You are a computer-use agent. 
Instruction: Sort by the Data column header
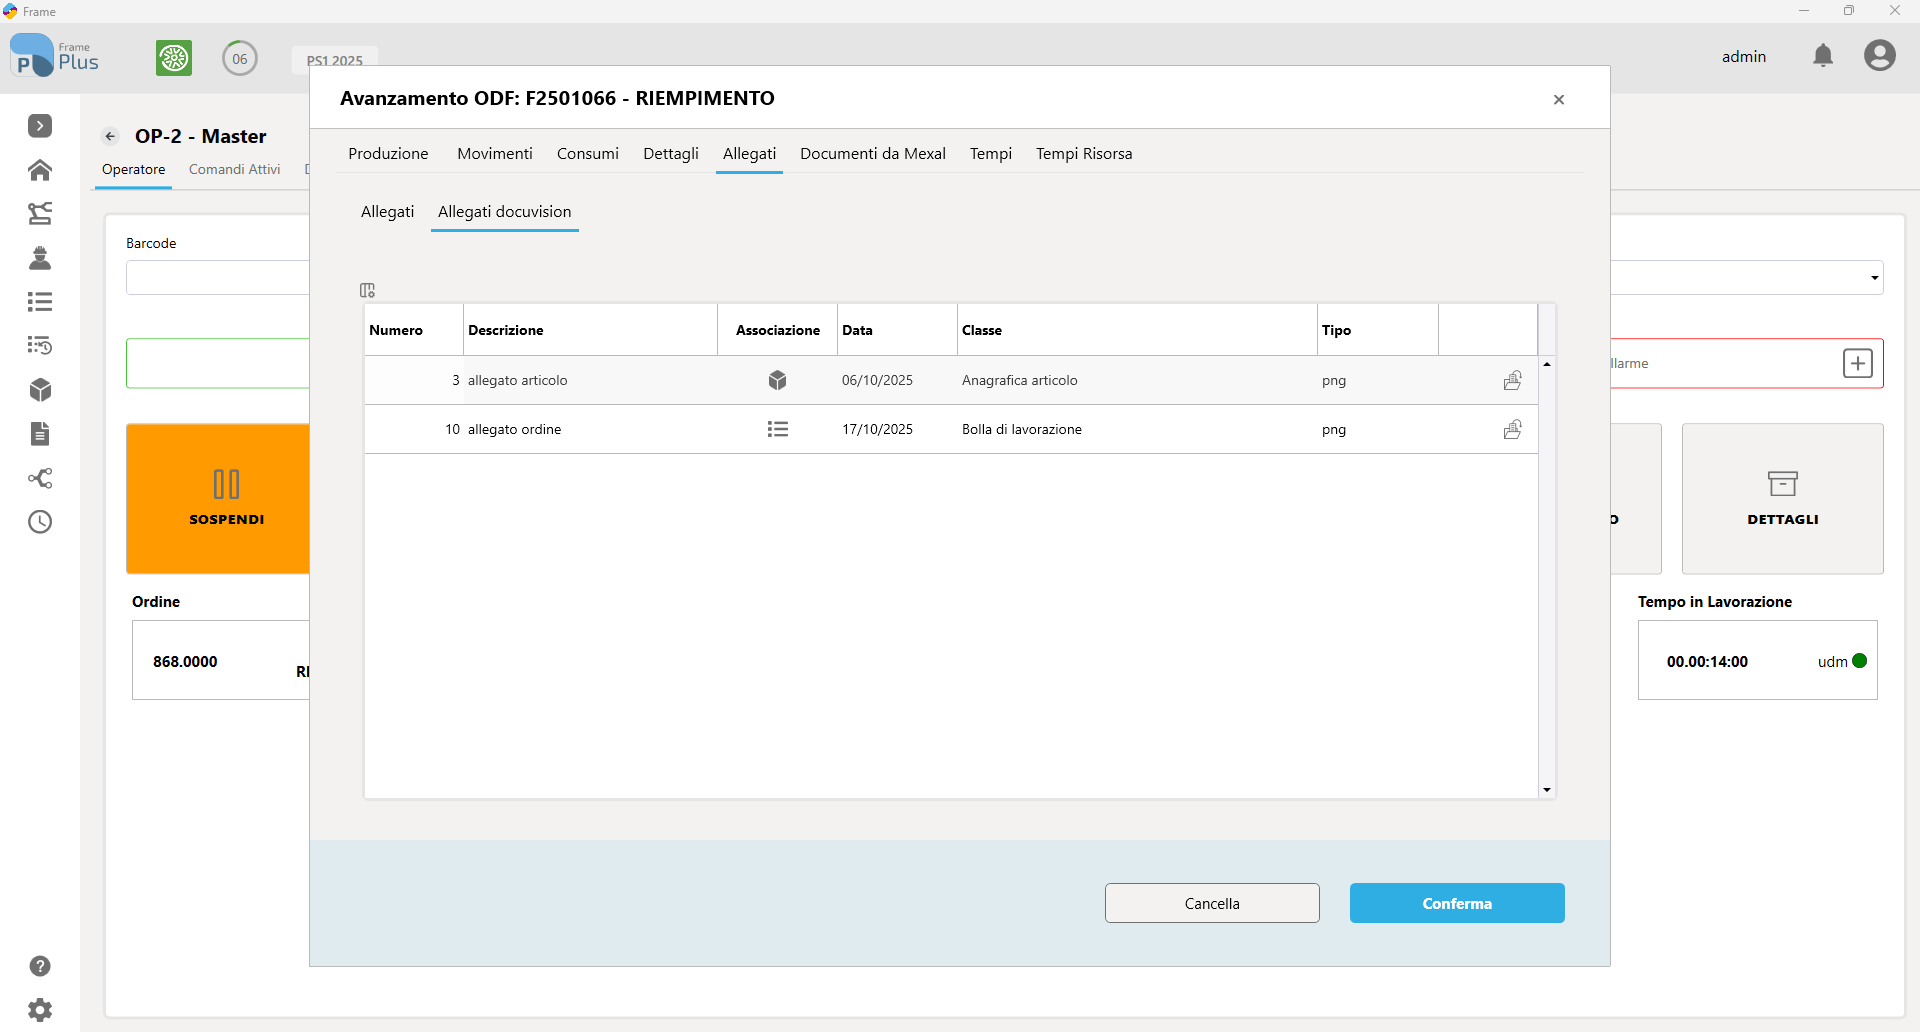tap(898, 330)
